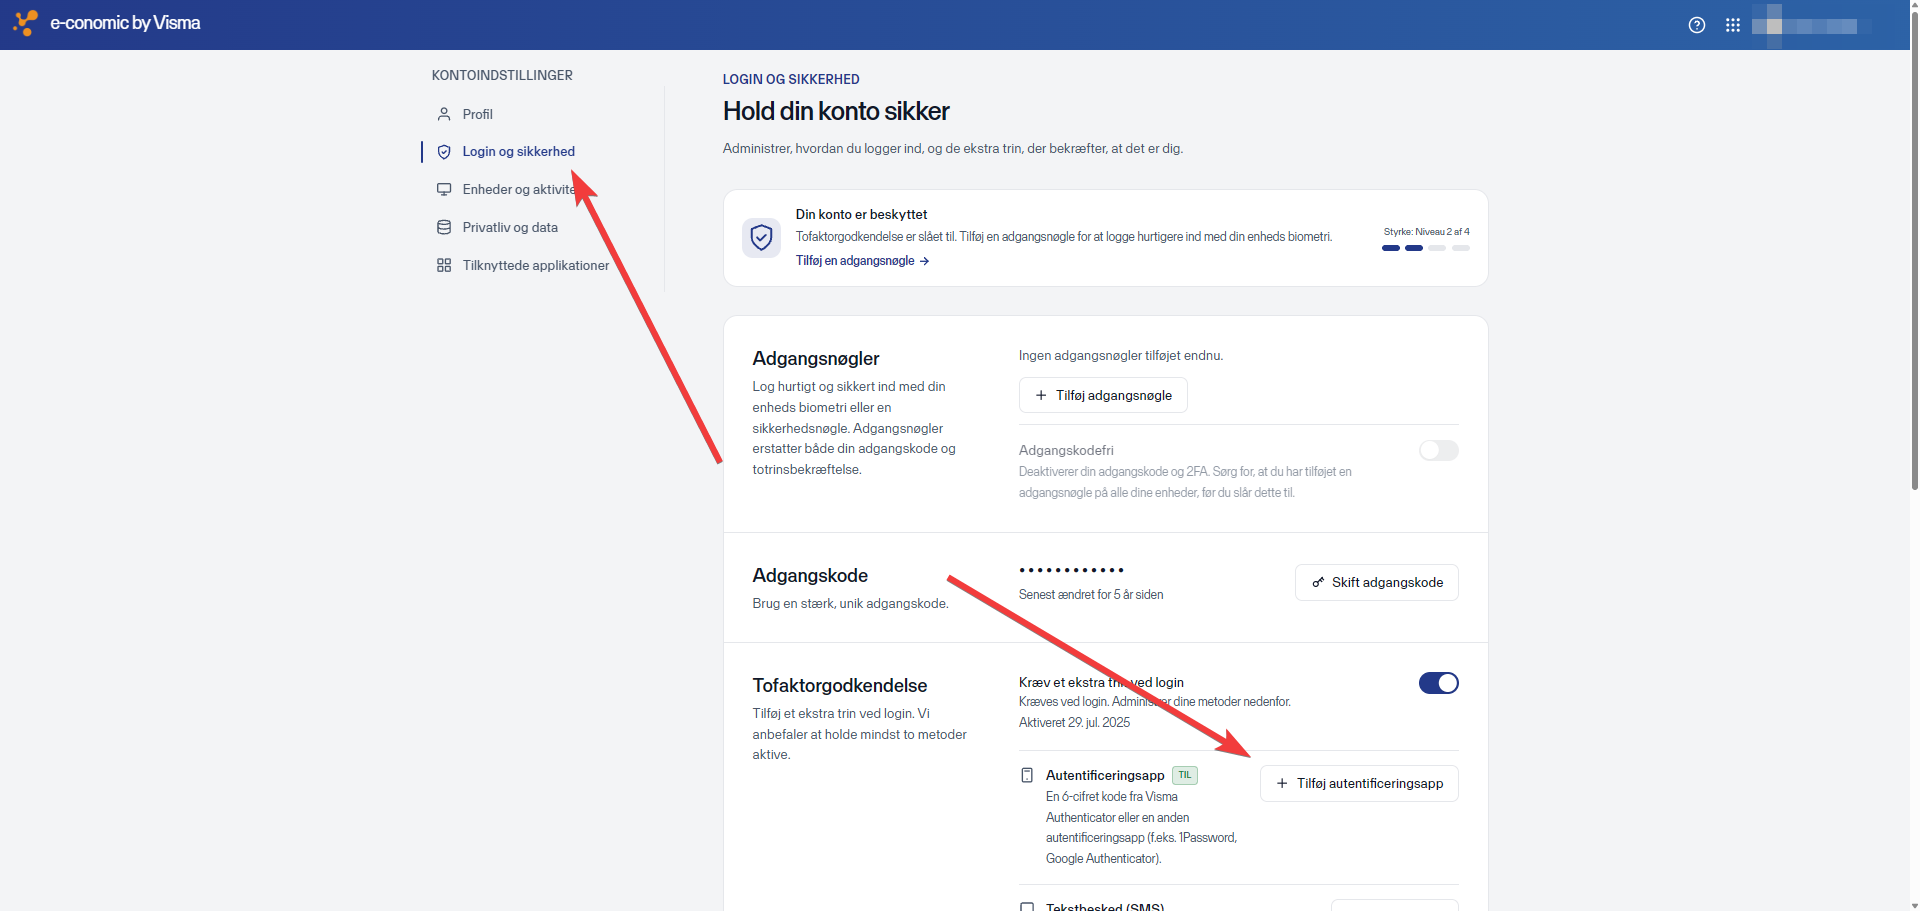Click the grid icon for Tilknyttede applikationer
Screen dimensions: 1920x911
coord(444,266)
